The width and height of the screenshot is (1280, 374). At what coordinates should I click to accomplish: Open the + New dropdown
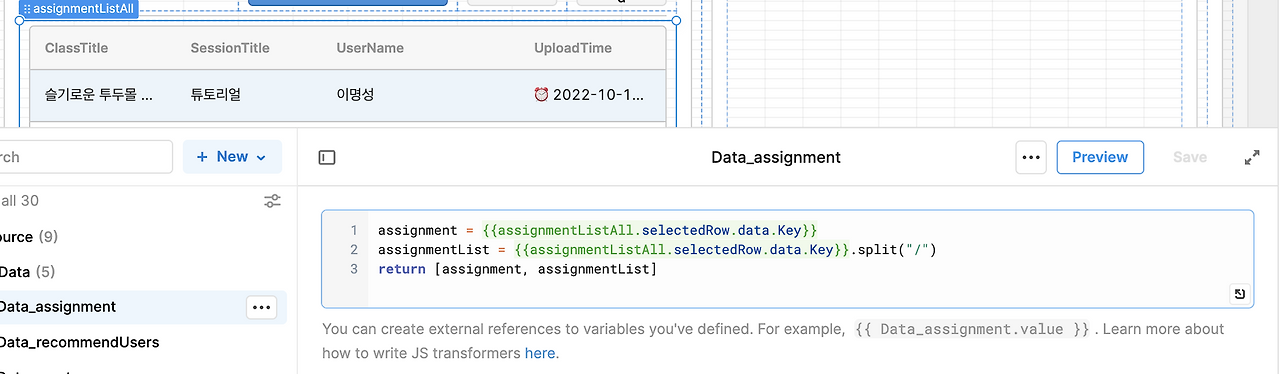point(232,157)
